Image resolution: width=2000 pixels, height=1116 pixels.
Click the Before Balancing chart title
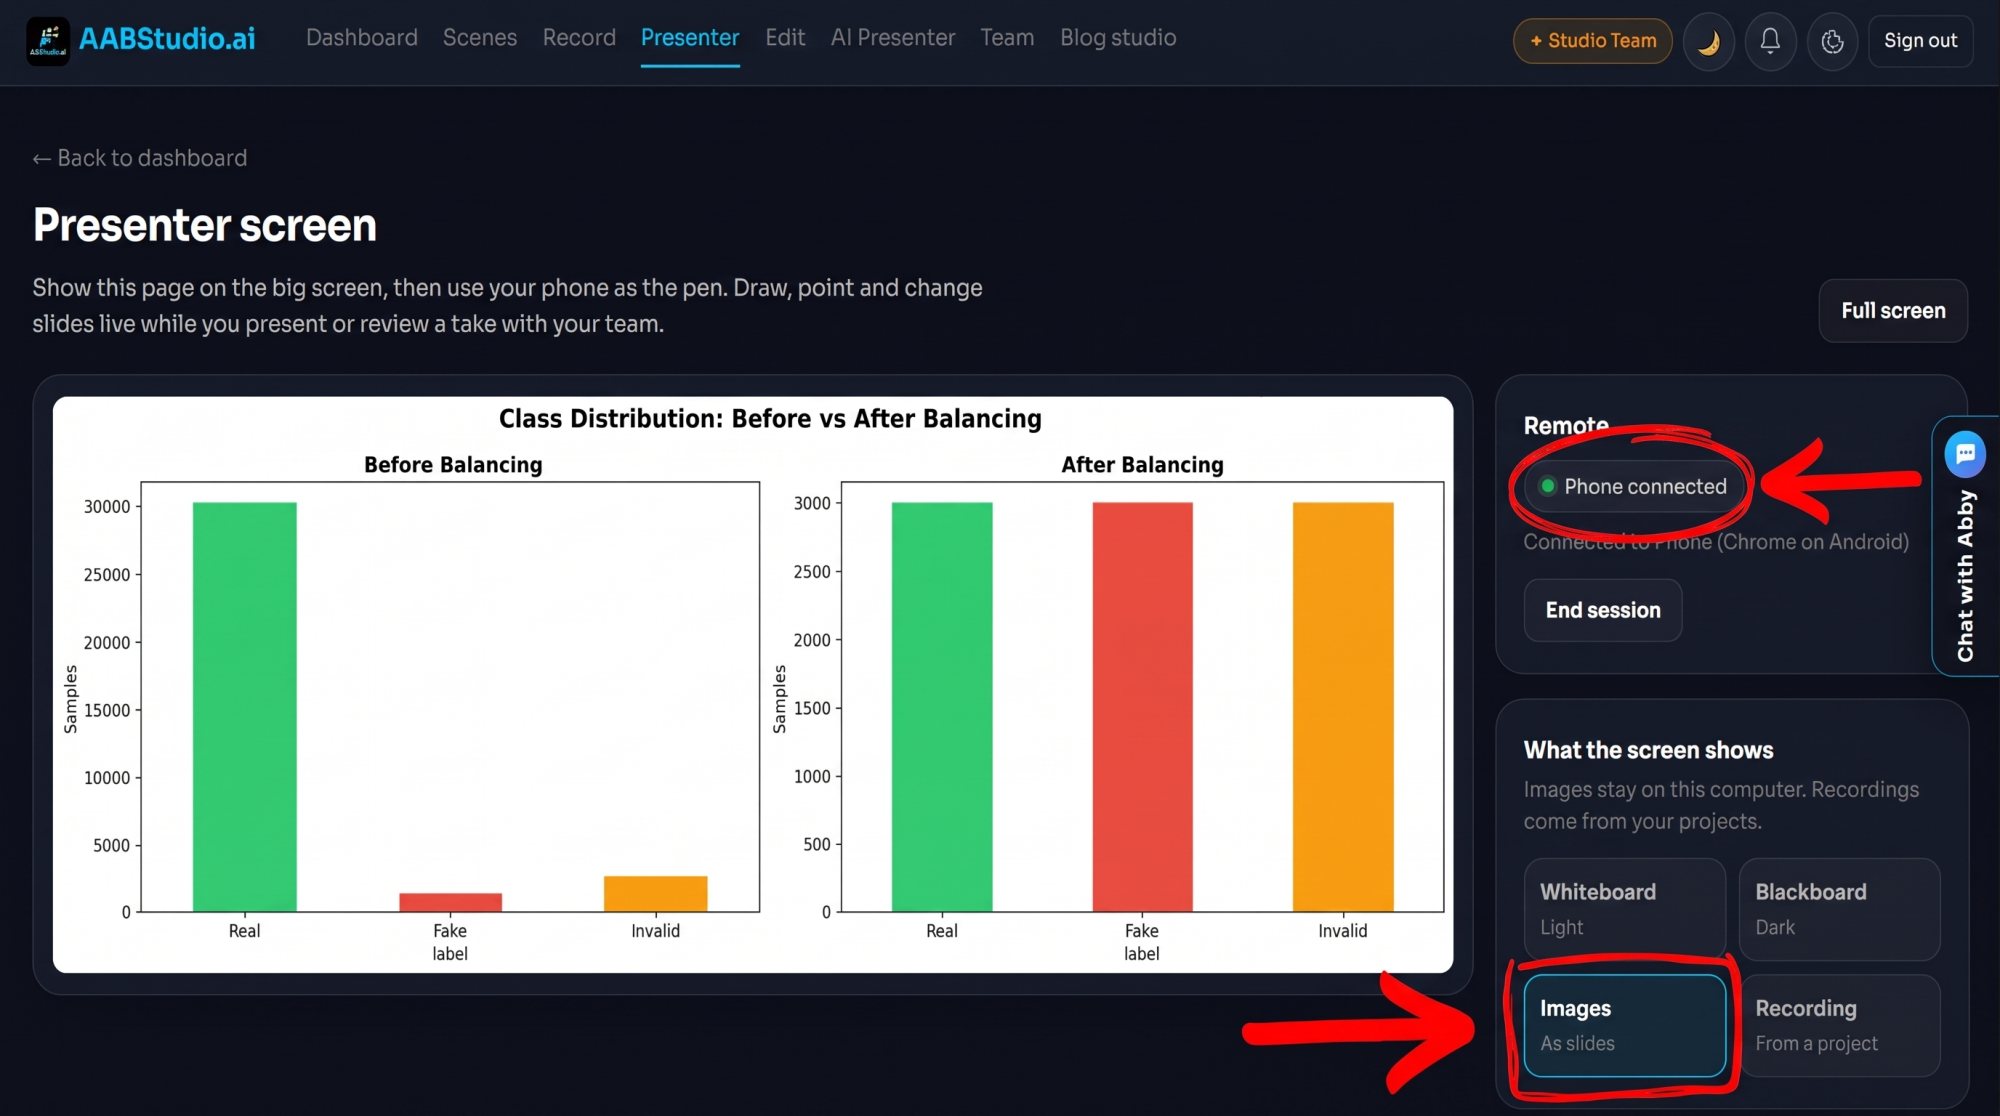[453, 465]
